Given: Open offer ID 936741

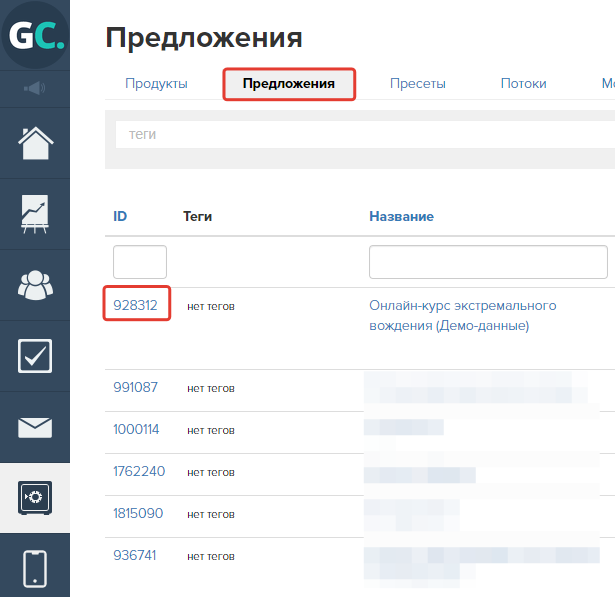Looking at the screenshot, I should (x=135, y=555).
